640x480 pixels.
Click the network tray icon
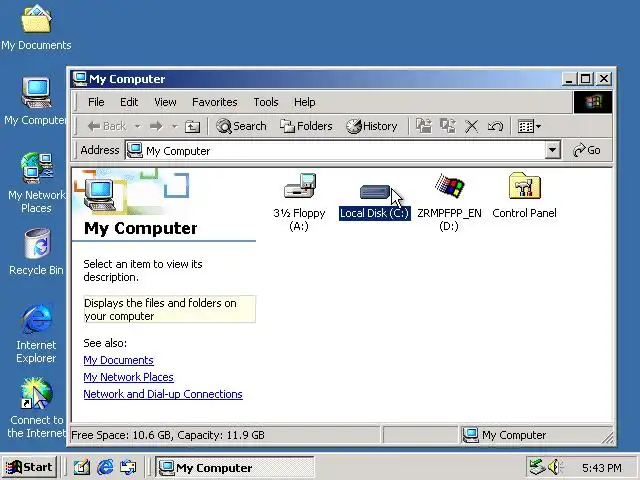[x=537, y=467]
